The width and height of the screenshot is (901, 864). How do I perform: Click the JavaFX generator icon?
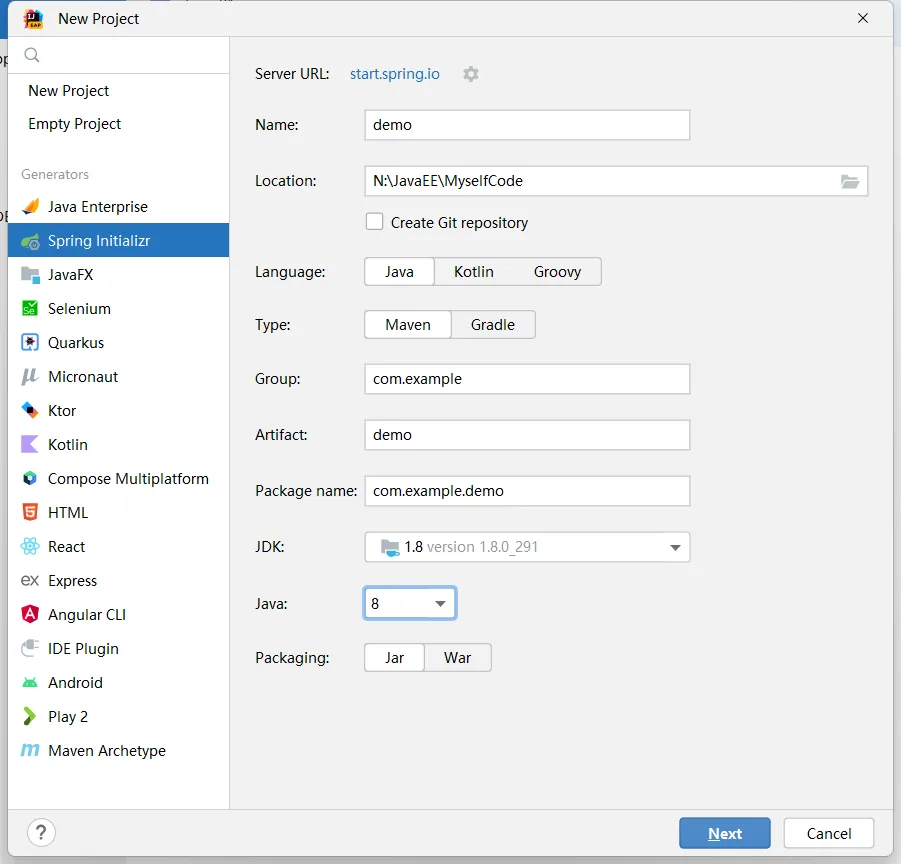pyautogui.click(x=30, y=275)
